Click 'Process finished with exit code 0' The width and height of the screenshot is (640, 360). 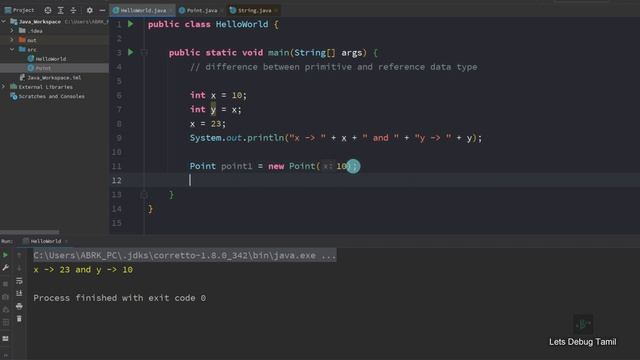click(120, 298)
